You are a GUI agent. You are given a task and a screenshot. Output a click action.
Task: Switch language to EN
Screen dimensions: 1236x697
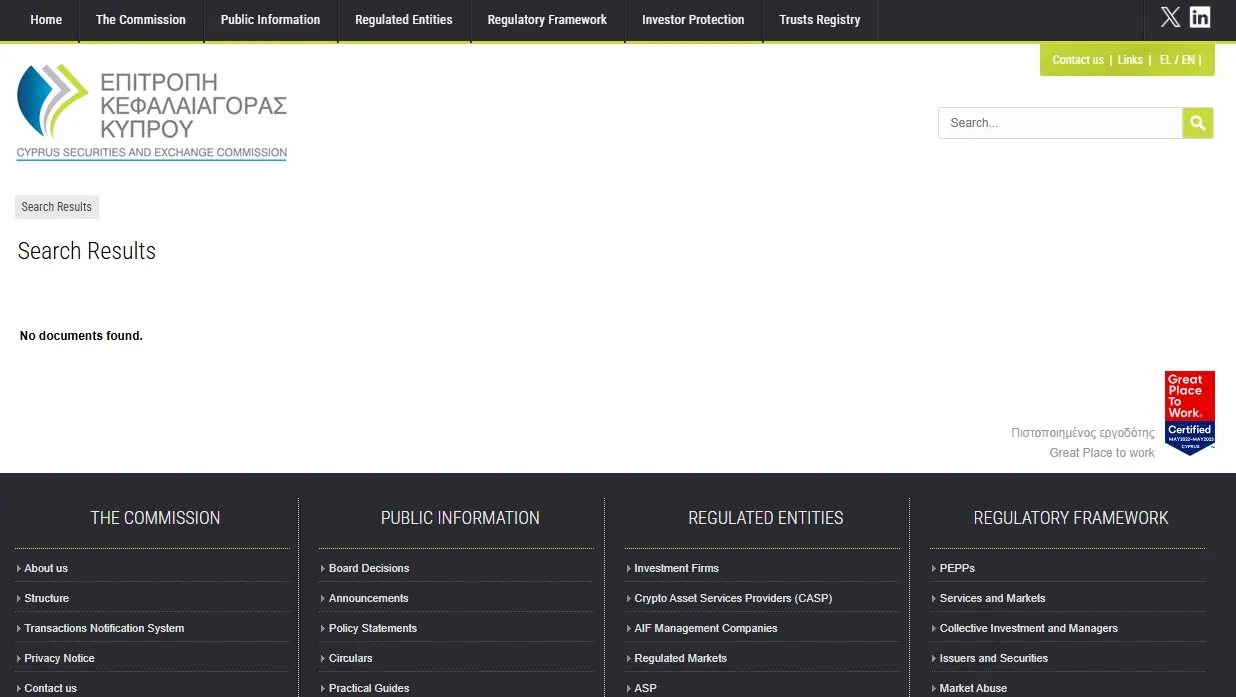coord(1188,60)
